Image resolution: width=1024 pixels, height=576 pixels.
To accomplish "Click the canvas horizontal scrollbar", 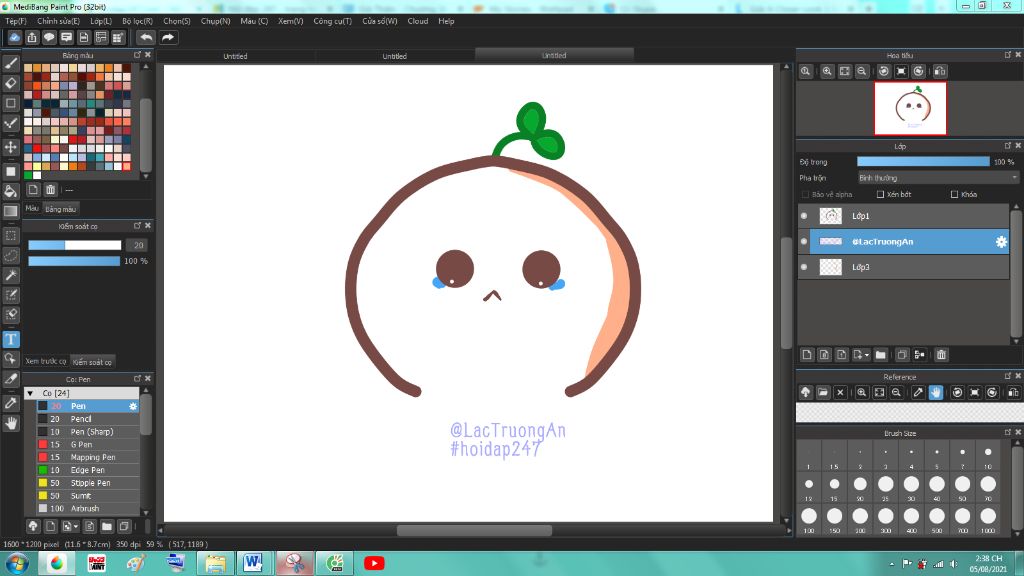I will click(x=474, y=530).
